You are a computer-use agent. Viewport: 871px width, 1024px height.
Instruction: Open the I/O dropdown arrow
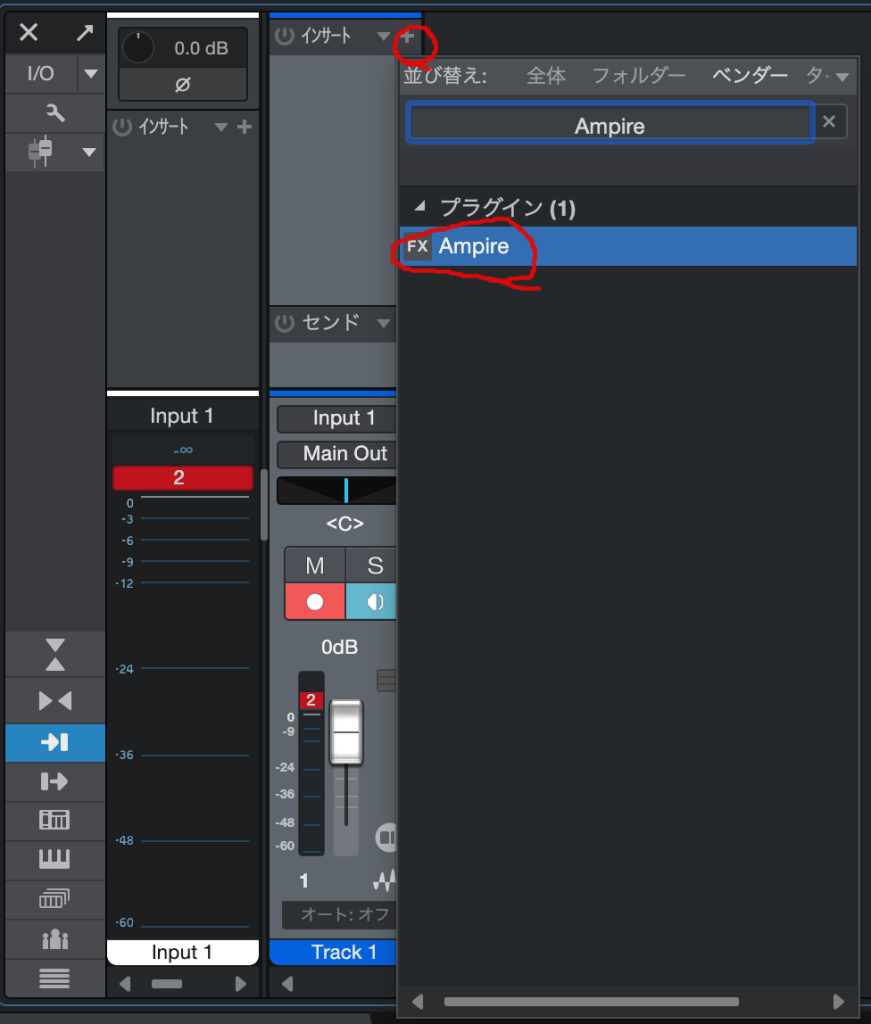click(x=90, y=74)
